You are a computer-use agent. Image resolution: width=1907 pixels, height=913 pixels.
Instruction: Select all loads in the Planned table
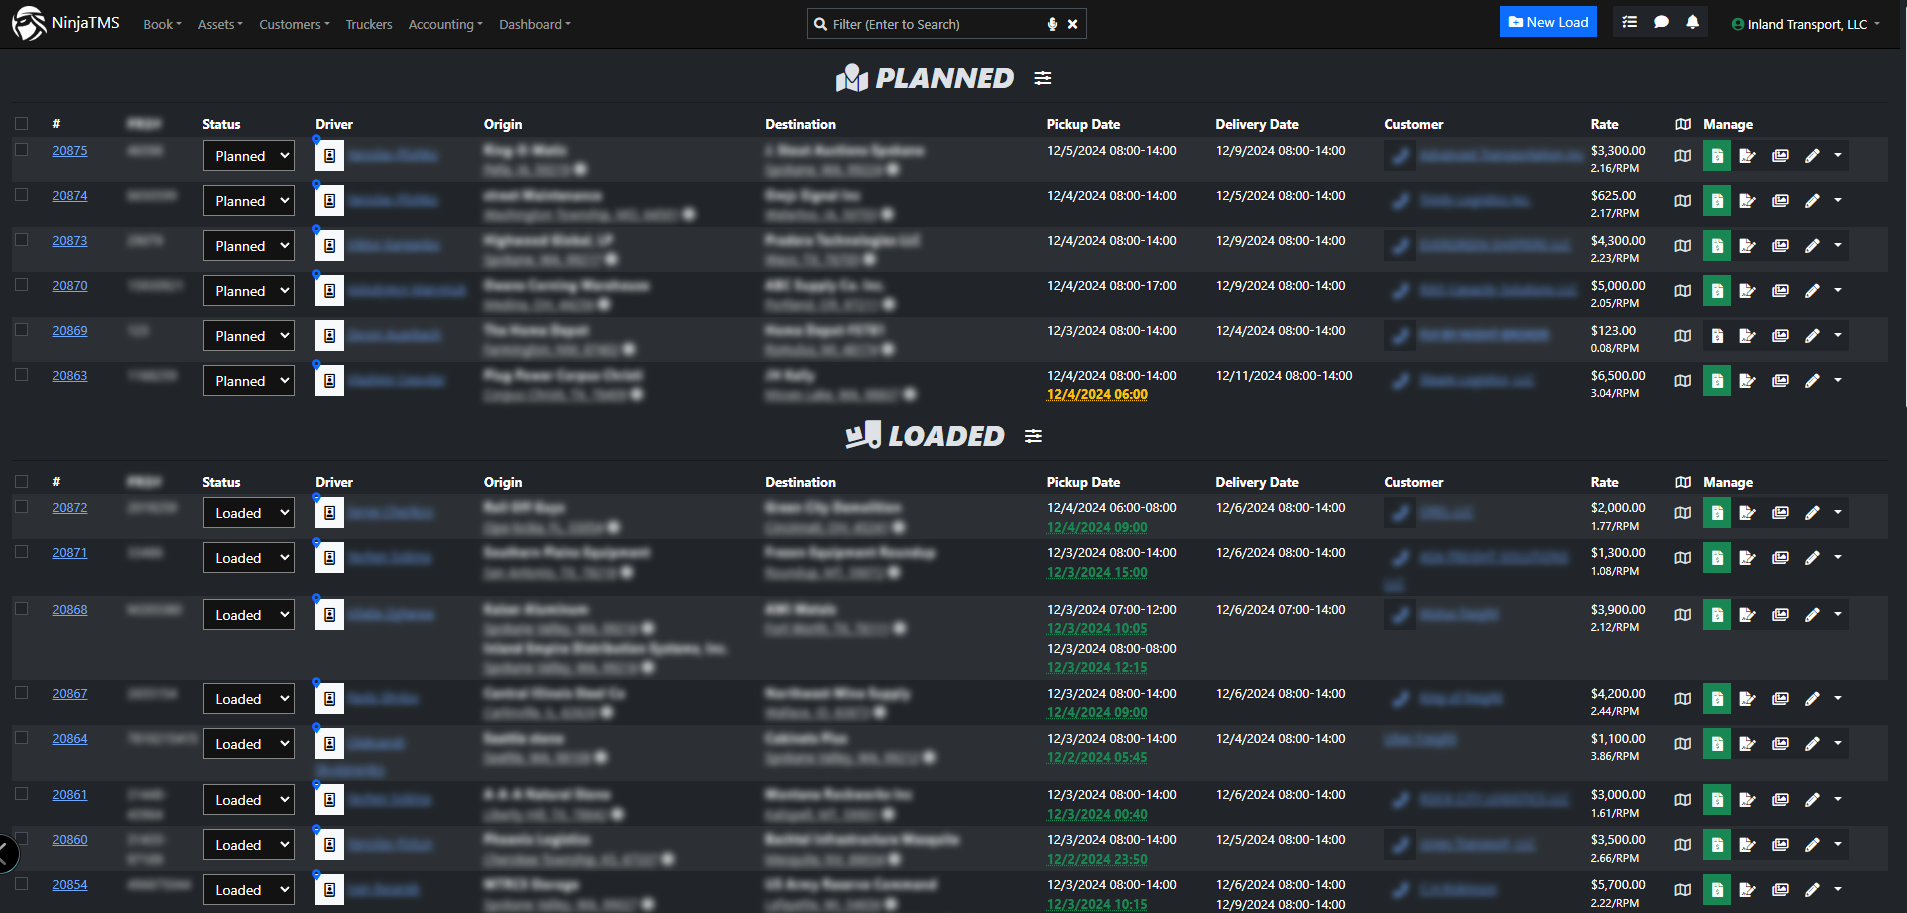point(21,124)
